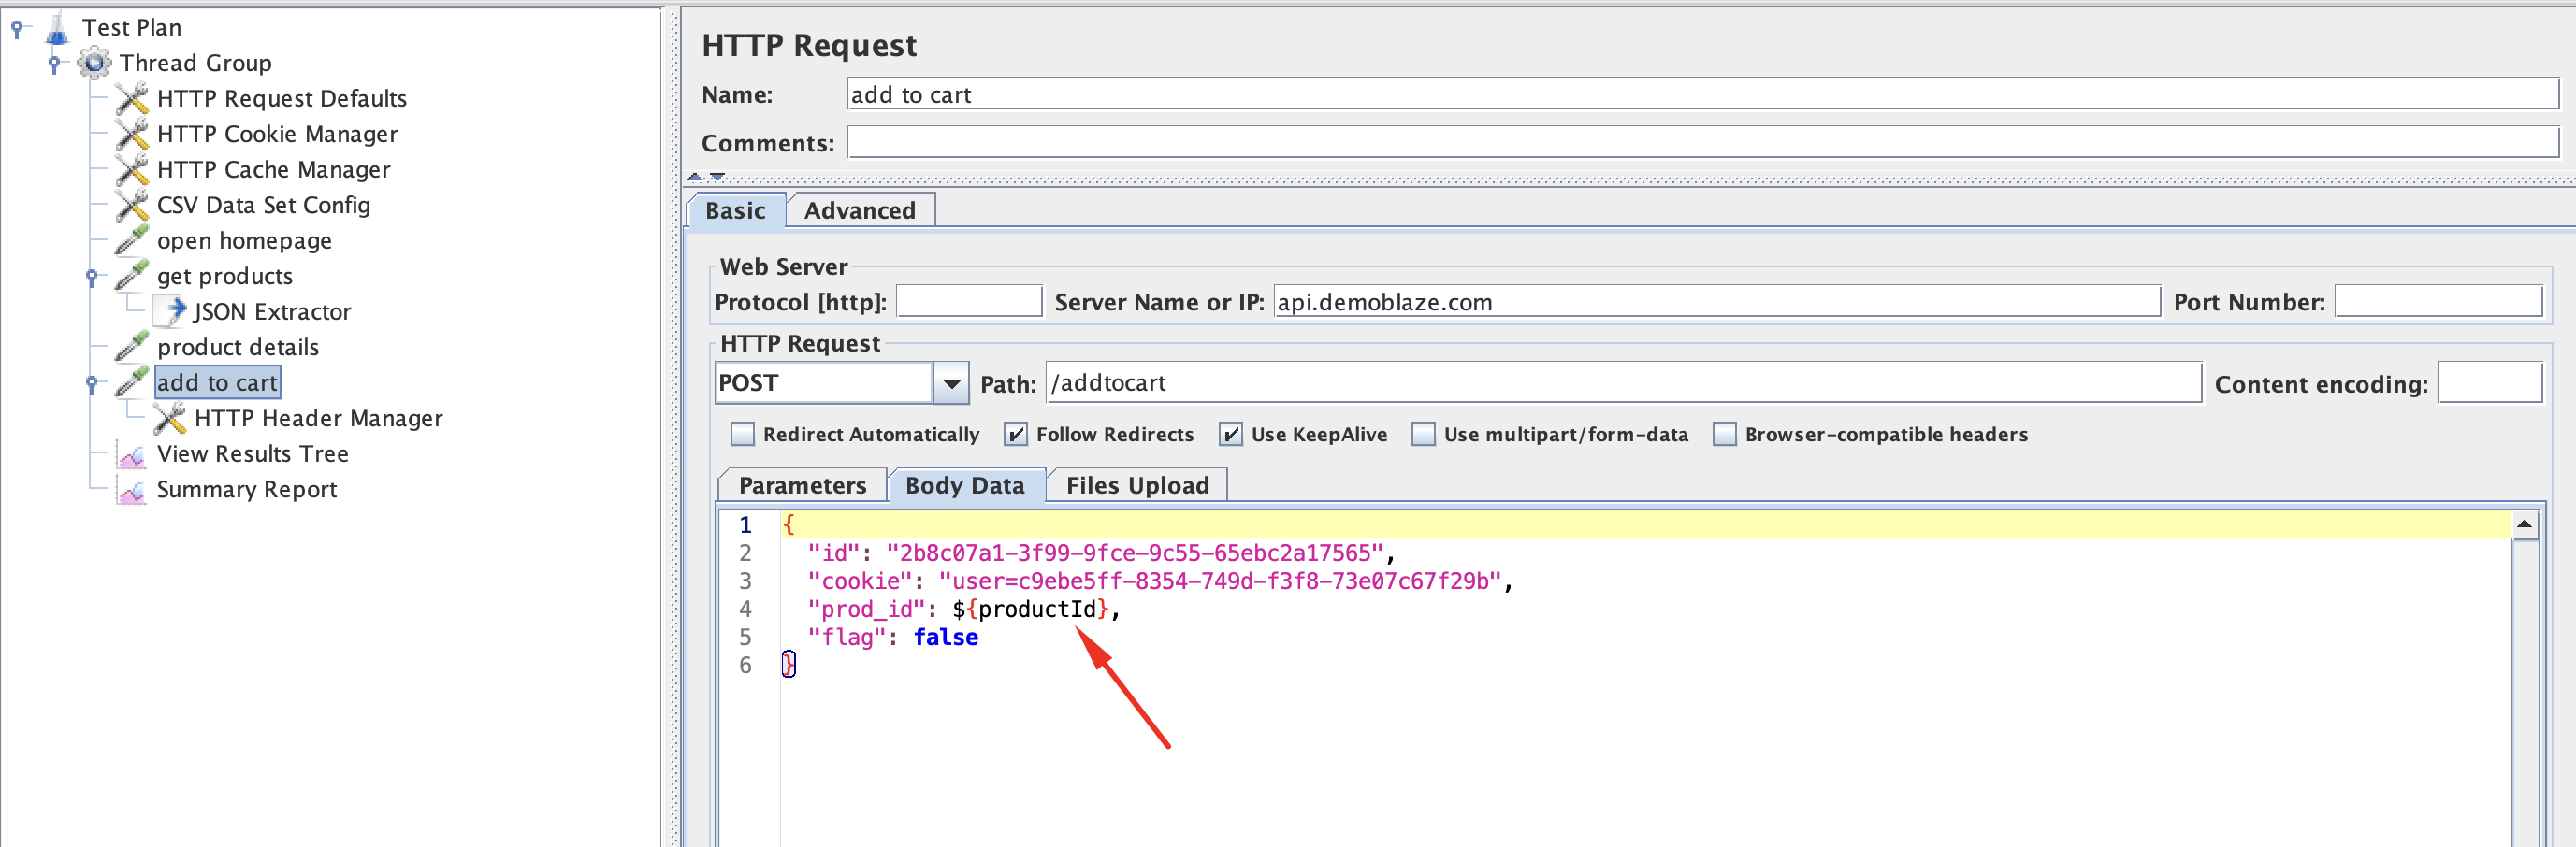Image resolution: width=2576 pixels, height=847 pixels.
Task: Click the Name field with add to cart
Action: point(1702,94)
